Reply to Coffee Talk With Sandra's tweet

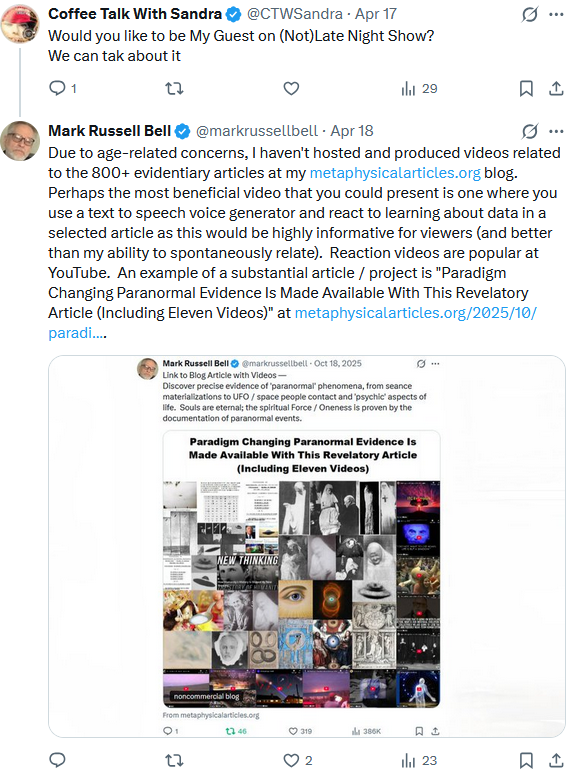(x=57, y=88)
